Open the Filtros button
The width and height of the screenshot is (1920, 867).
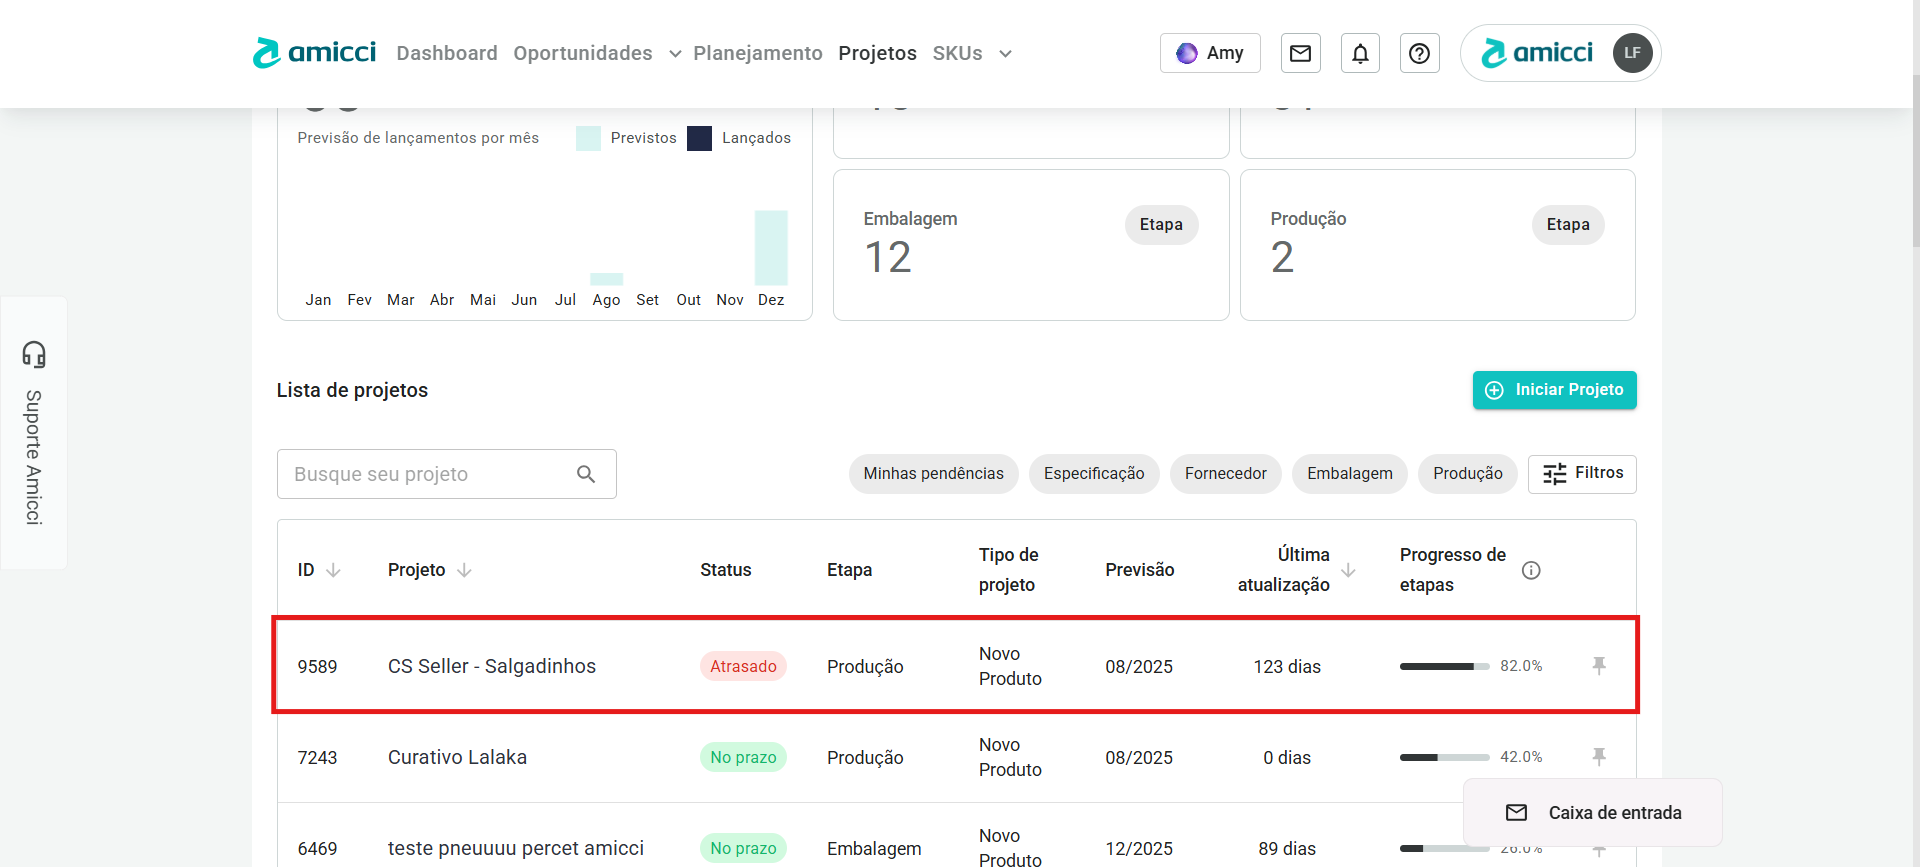[1582, 474]
